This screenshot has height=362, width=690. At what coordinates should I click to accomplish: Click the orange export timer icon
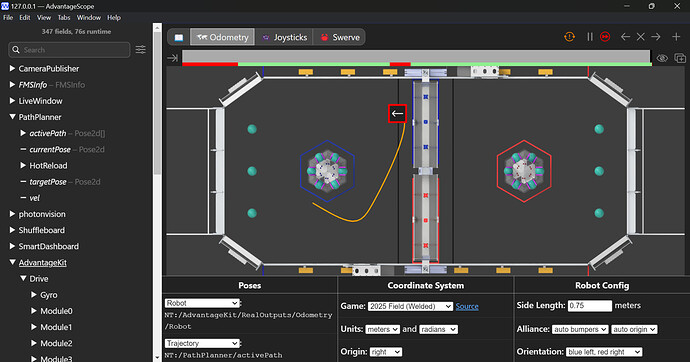point(569,37)
